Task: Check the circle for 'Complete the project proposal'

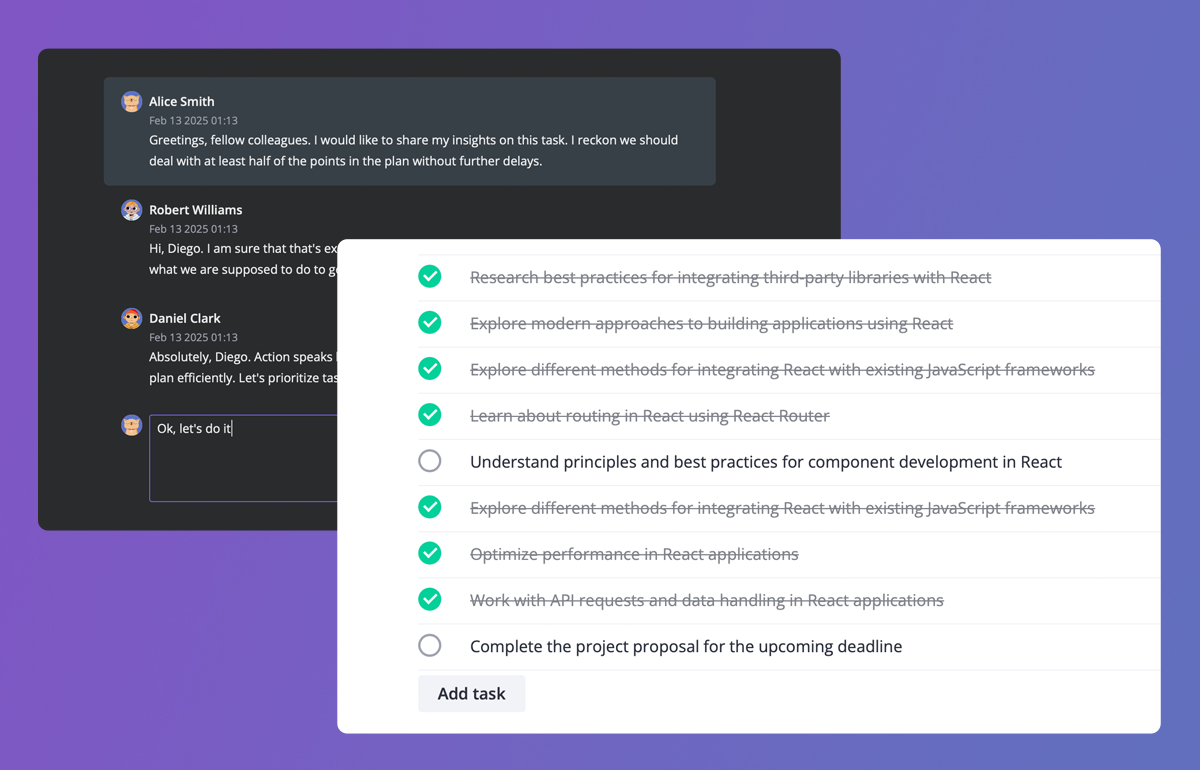Action: 430,645
